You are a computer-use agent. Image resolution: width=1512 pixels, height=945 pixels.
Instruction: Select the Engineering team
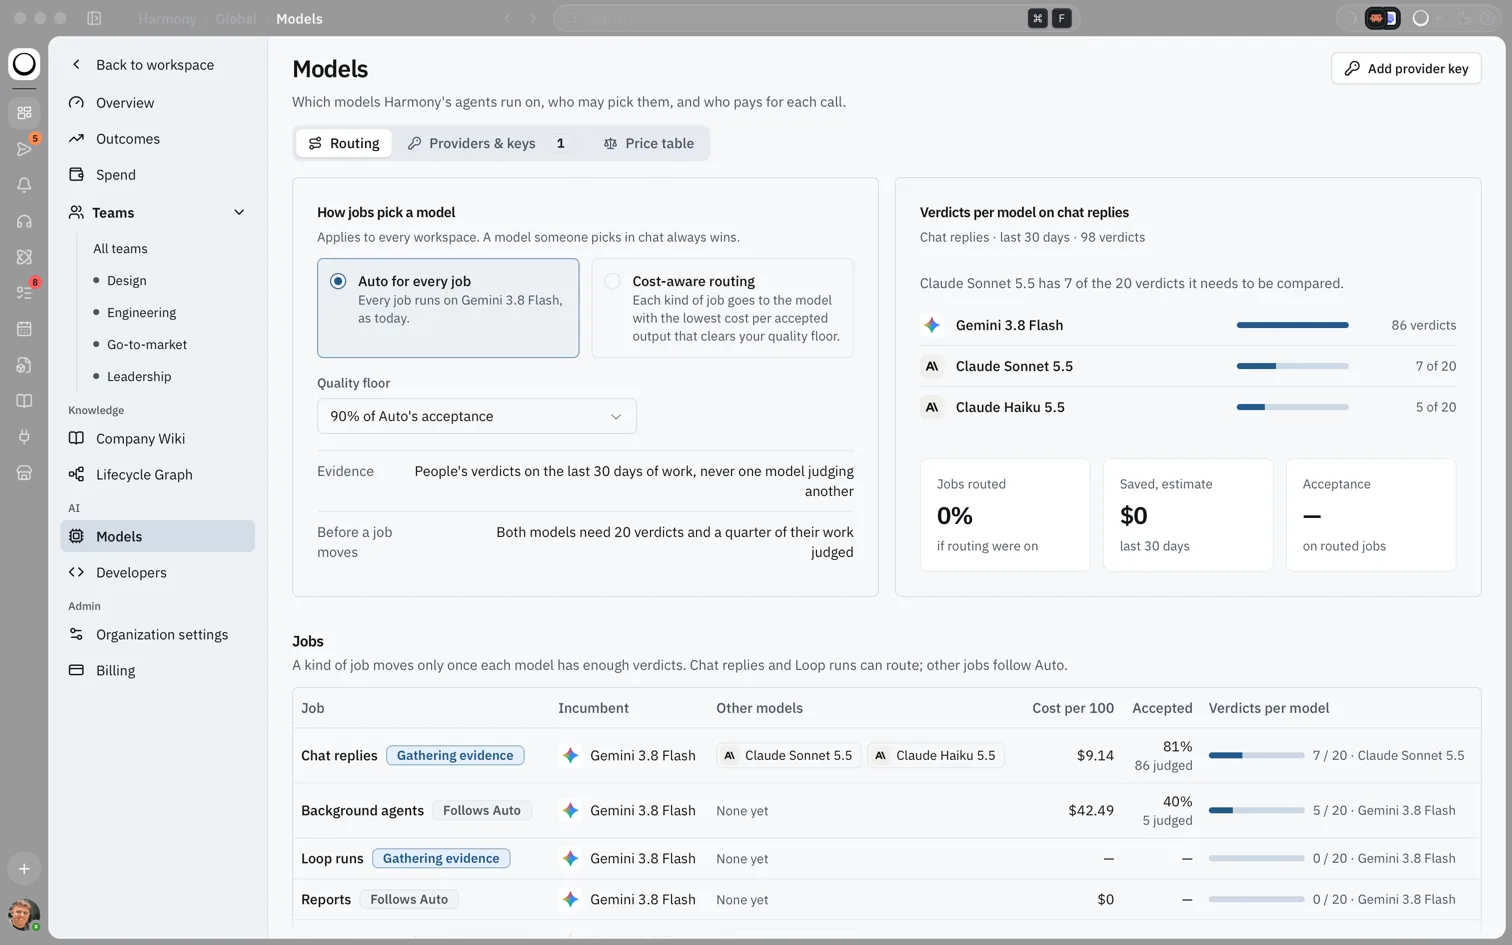(x=141, y=313)
